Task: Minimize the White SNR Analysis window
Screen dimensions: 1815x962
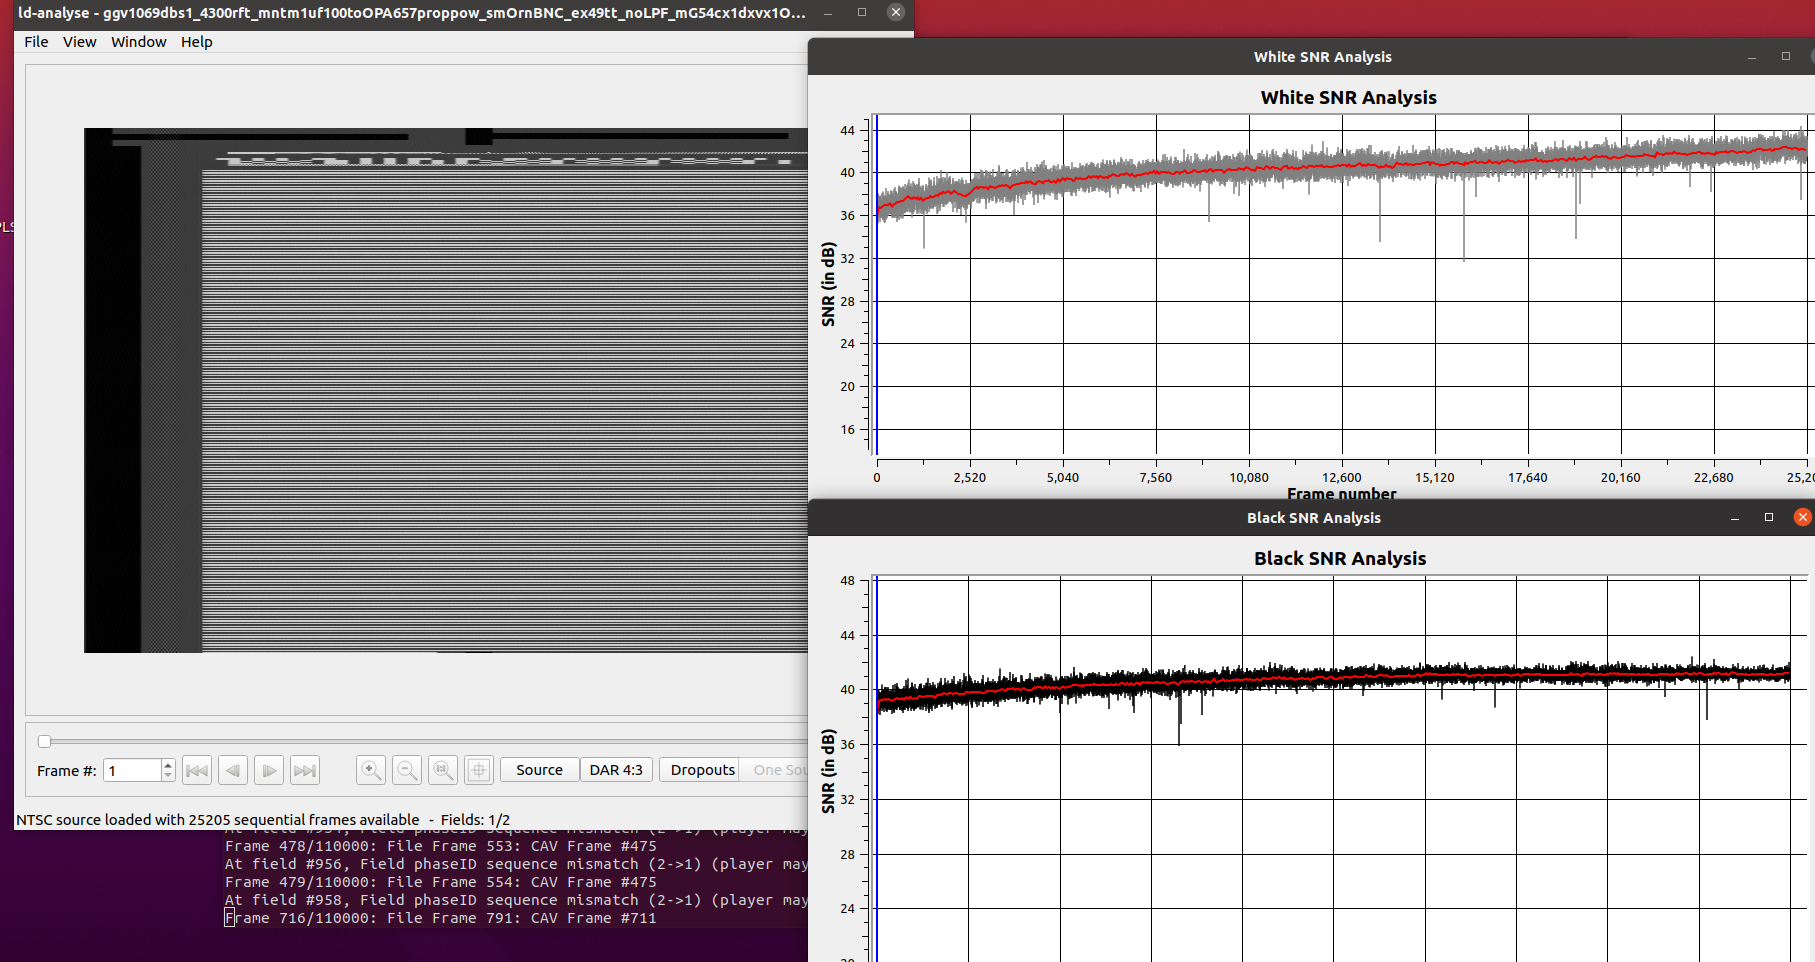Action: pos(1752,57)
